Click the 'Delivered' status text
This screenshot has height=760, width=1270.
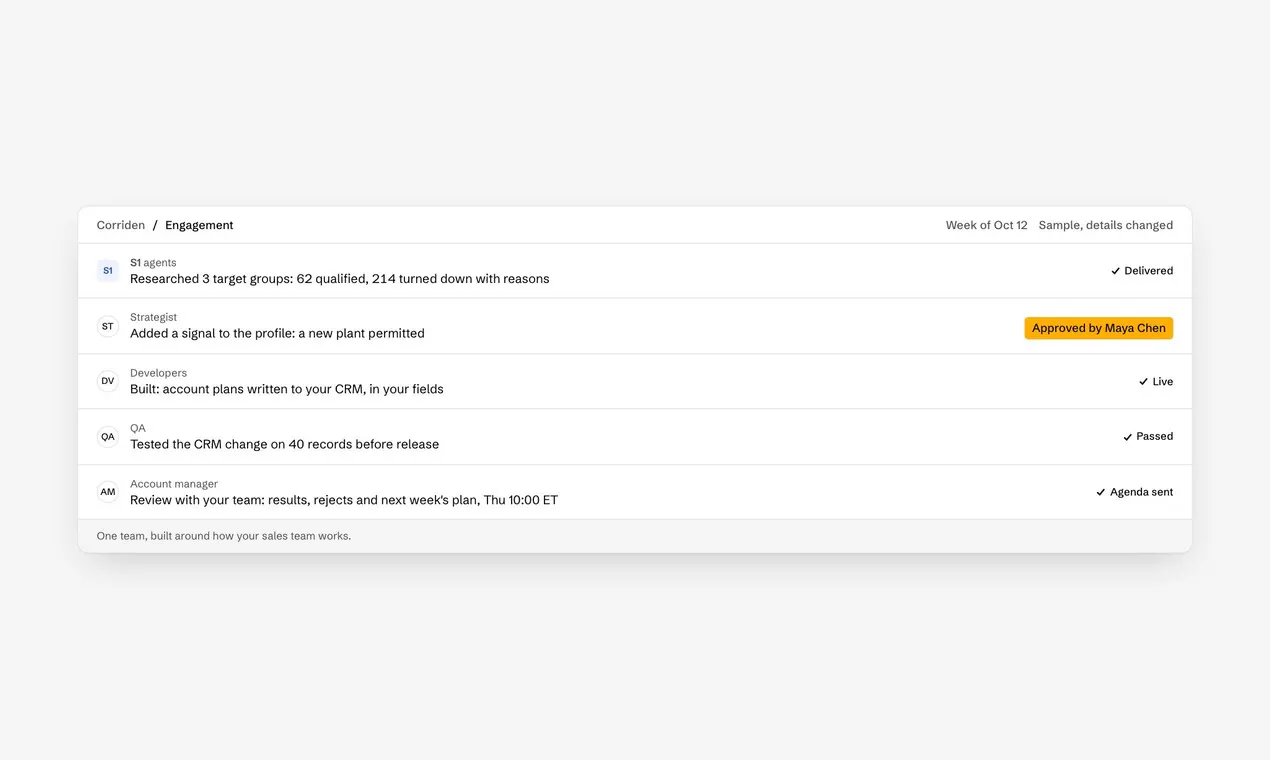[x=1149, y=271]
